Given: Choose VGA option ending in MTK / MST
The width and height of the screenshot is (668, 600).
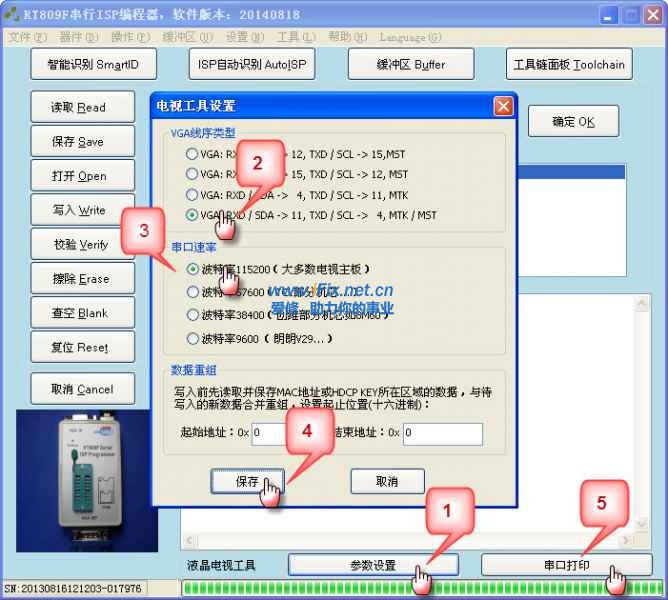Looking at the screenshot, I should [192, 215].
